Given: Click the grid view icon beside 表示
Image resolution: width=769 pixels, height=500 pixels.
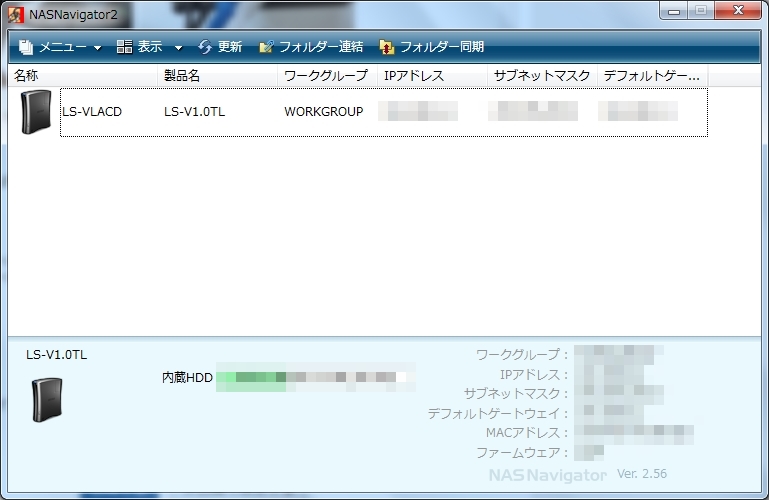Looking at the screenshot, I should (x=124, y=47).
